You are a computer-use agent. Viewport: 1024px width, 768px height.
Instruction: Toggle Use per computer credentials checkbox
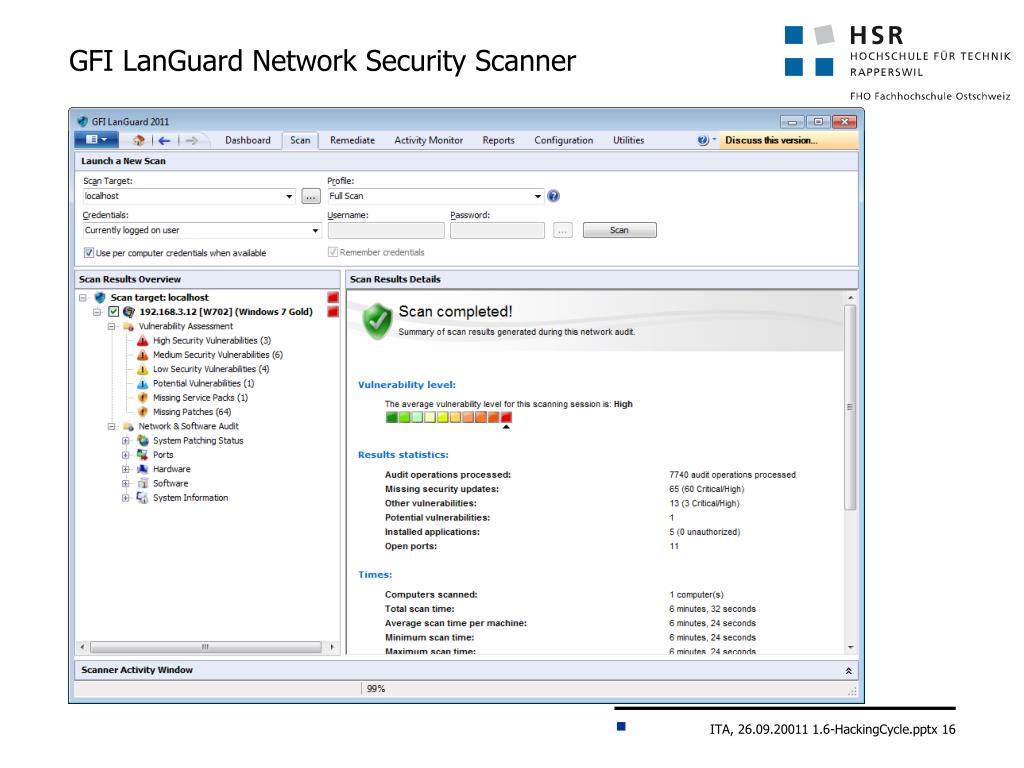88,253
